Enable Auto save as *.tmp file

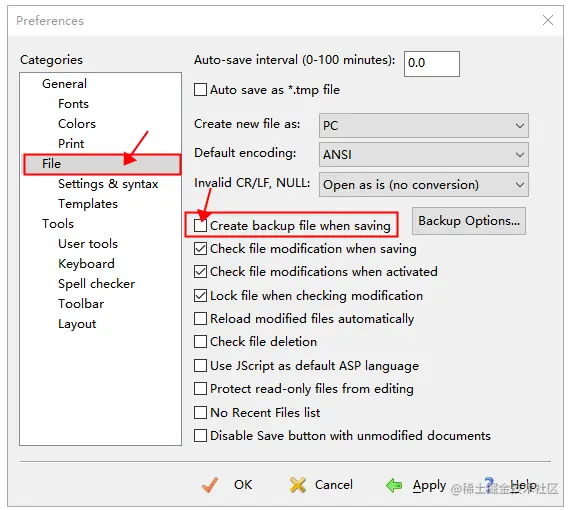pyautogui.click(x=200, y=90)
